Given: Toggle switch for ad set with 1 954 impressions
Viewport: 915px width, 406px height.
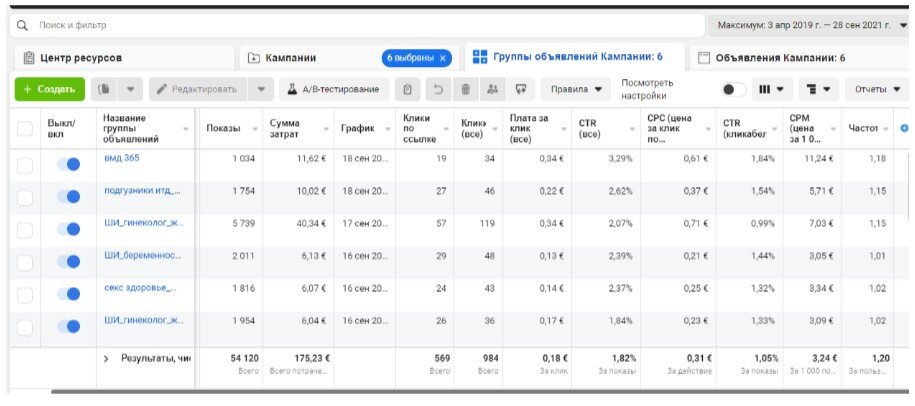Looking at the screenshot, I should pos(69,327).
